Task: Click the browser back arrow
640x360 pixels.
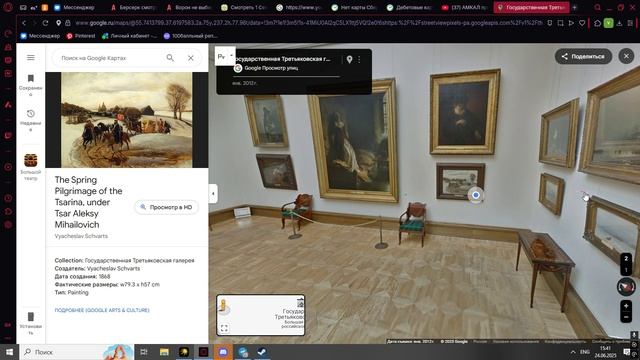Action: tap(24, 23)
